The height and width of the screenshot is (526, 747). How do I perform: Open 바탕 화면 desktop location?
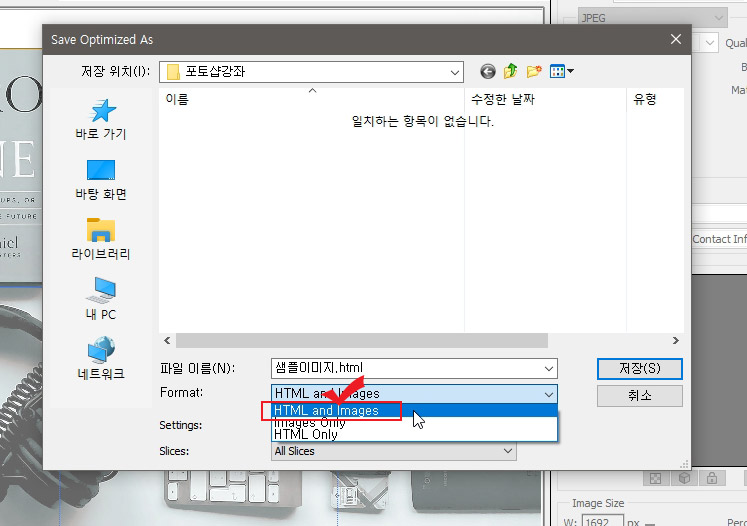click(x=101, y=180)
